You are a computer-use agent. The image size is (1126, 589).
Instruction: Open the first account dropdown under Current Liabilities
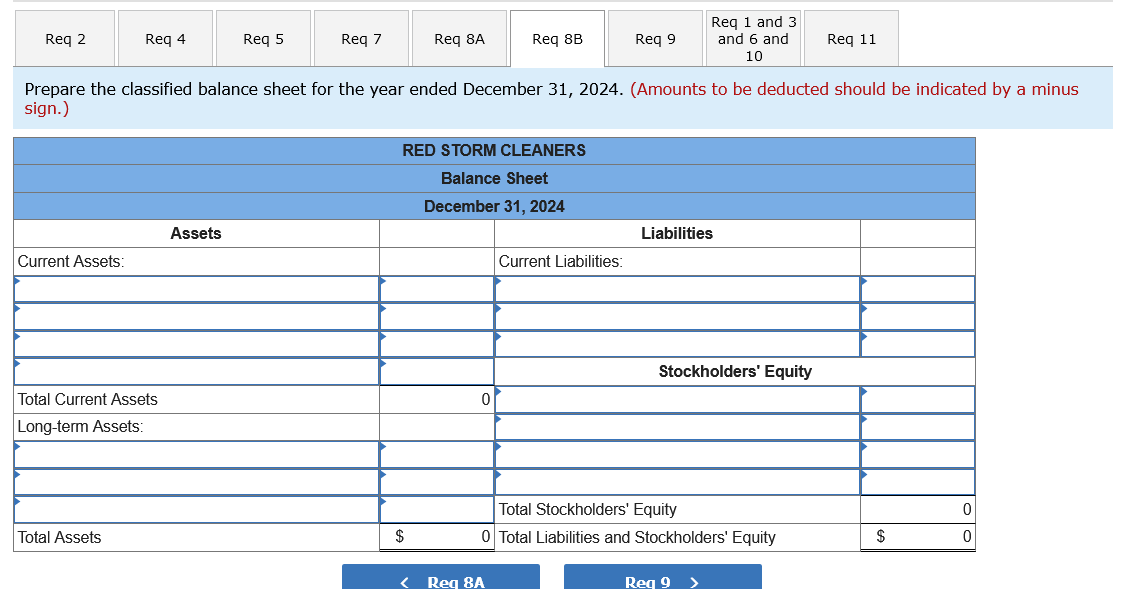677,289
